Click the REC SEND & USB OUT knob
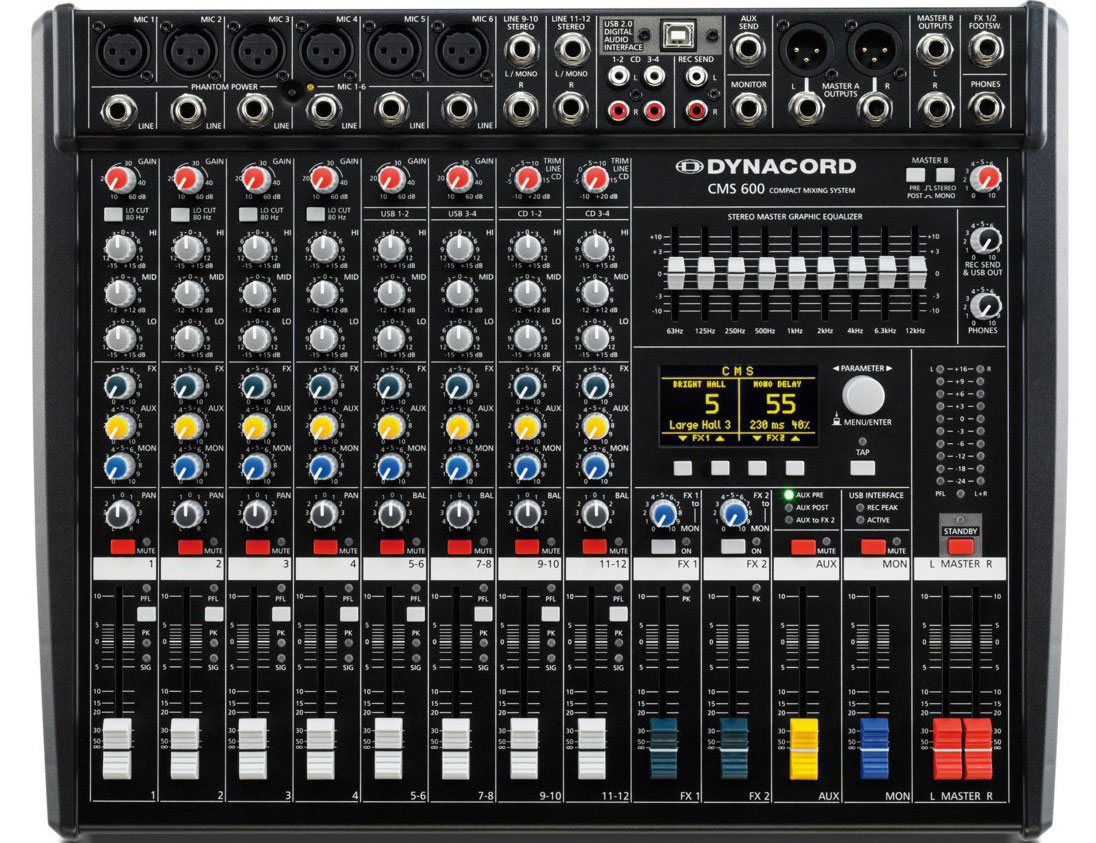Screen dimensions: 1096x843 pyautogui.click(x=986, y=240)
